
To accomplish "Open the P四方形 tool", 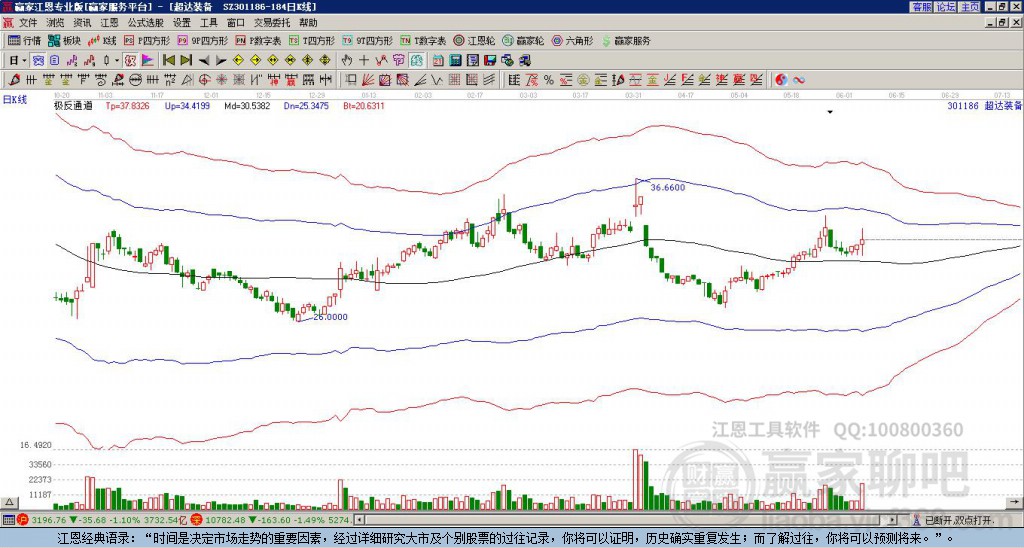I will coord(147,40).
